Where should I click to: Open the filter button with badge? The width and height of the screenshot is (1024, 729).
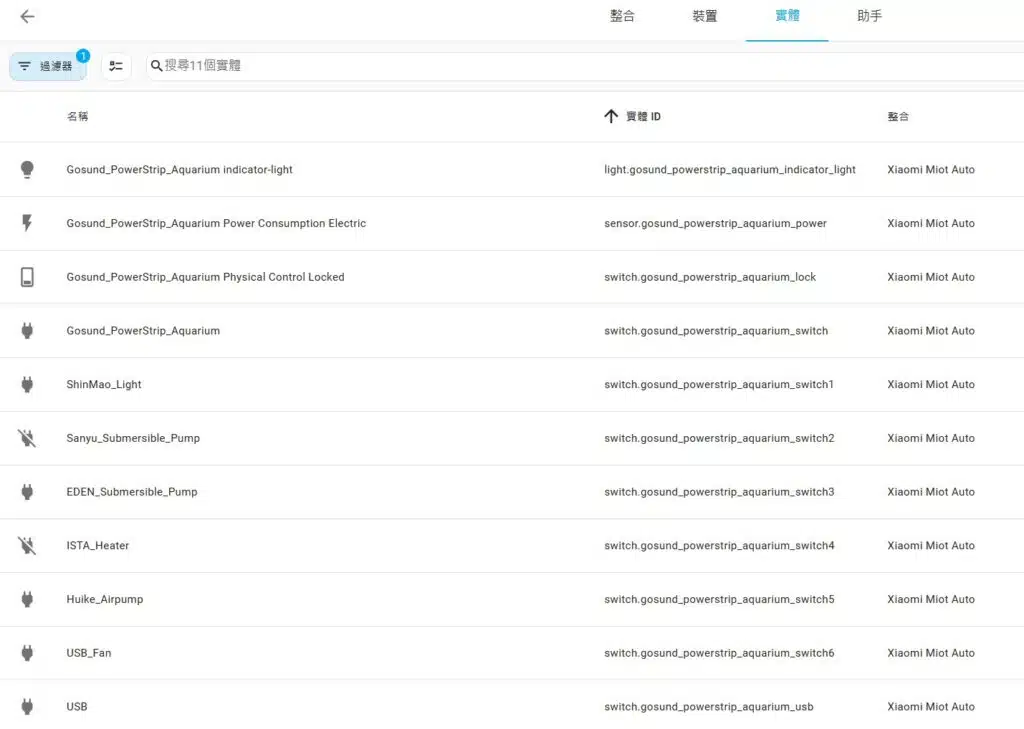click(x=48, y=66)
